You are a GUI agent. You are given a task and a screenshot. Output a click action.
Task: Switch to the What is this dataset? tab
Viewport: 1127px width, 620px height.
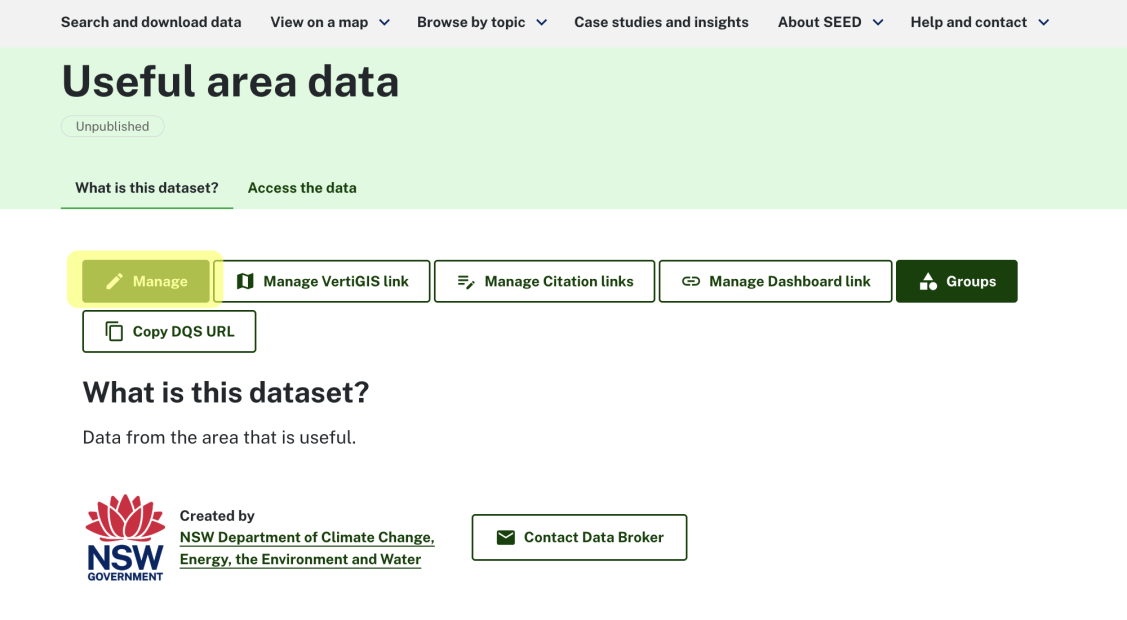[147, 188]
